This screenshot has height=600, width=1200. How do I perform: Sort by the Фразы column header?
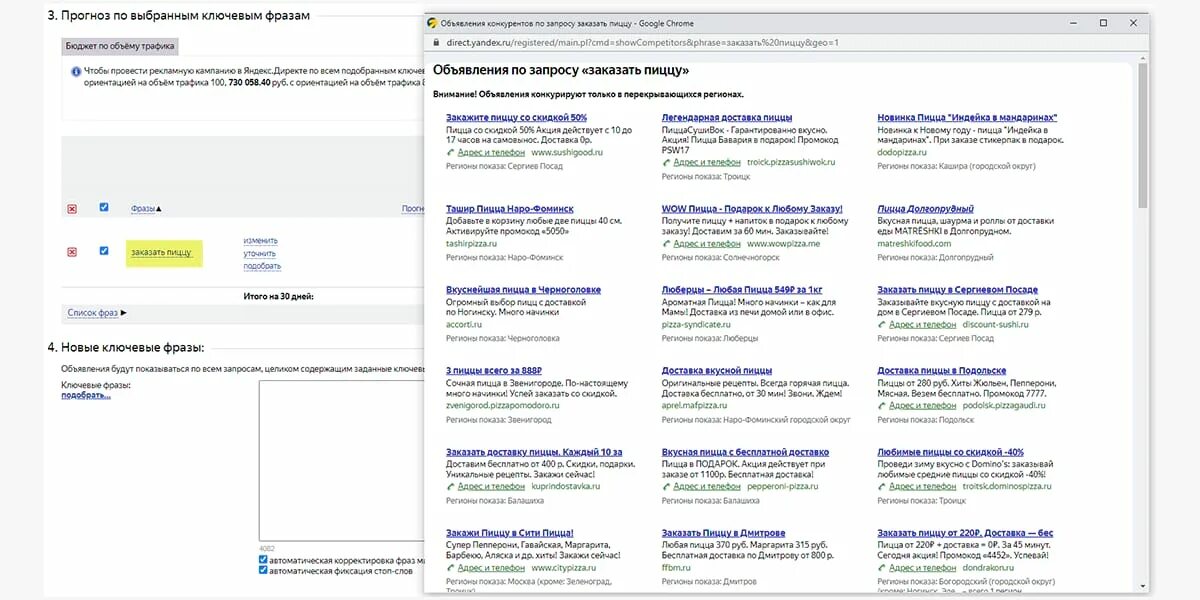[146, 208]
